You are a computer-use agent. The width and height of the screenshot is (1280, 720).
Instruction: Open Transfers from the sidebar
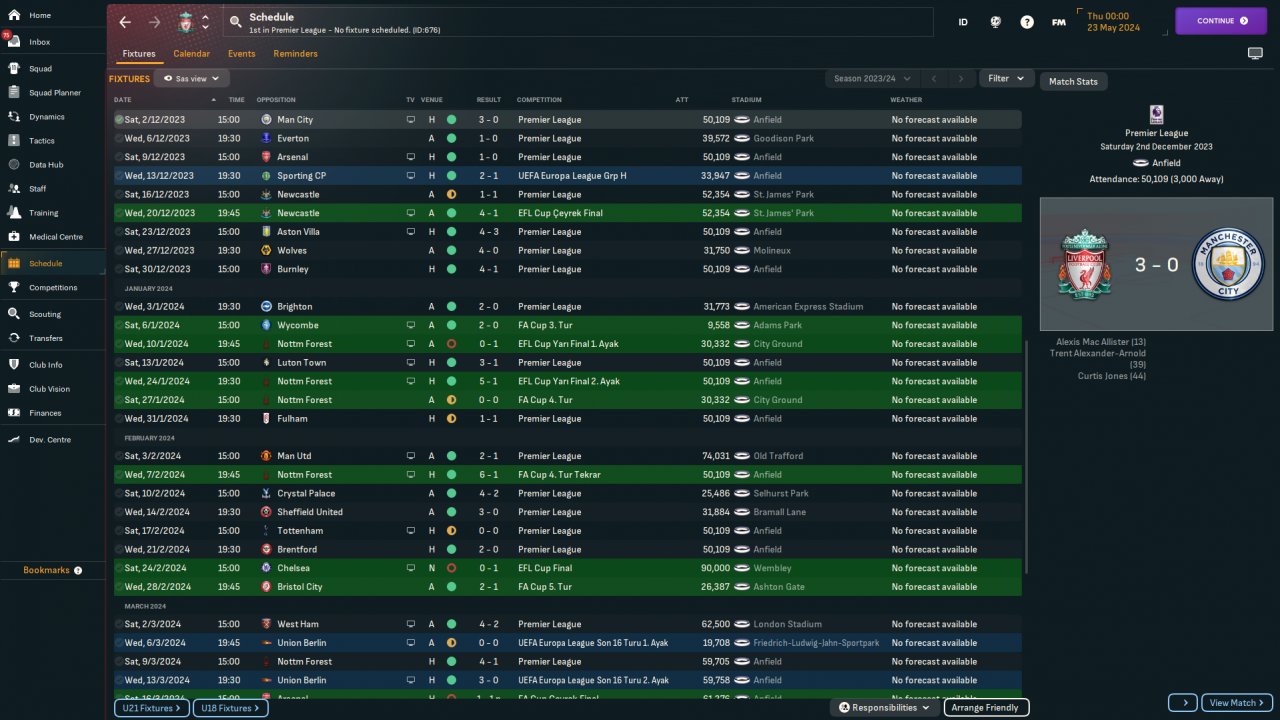click(53, 338)
